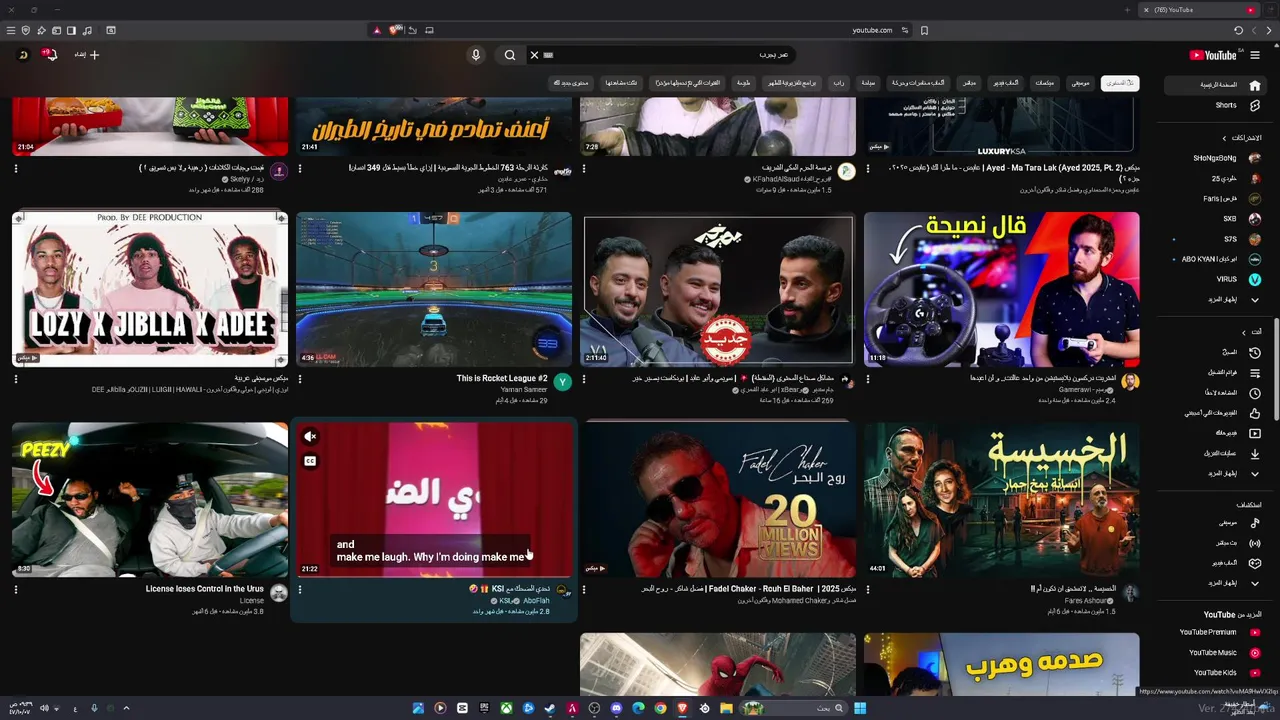Open the YouTube hamburger guide menu

coord(1254,55)
